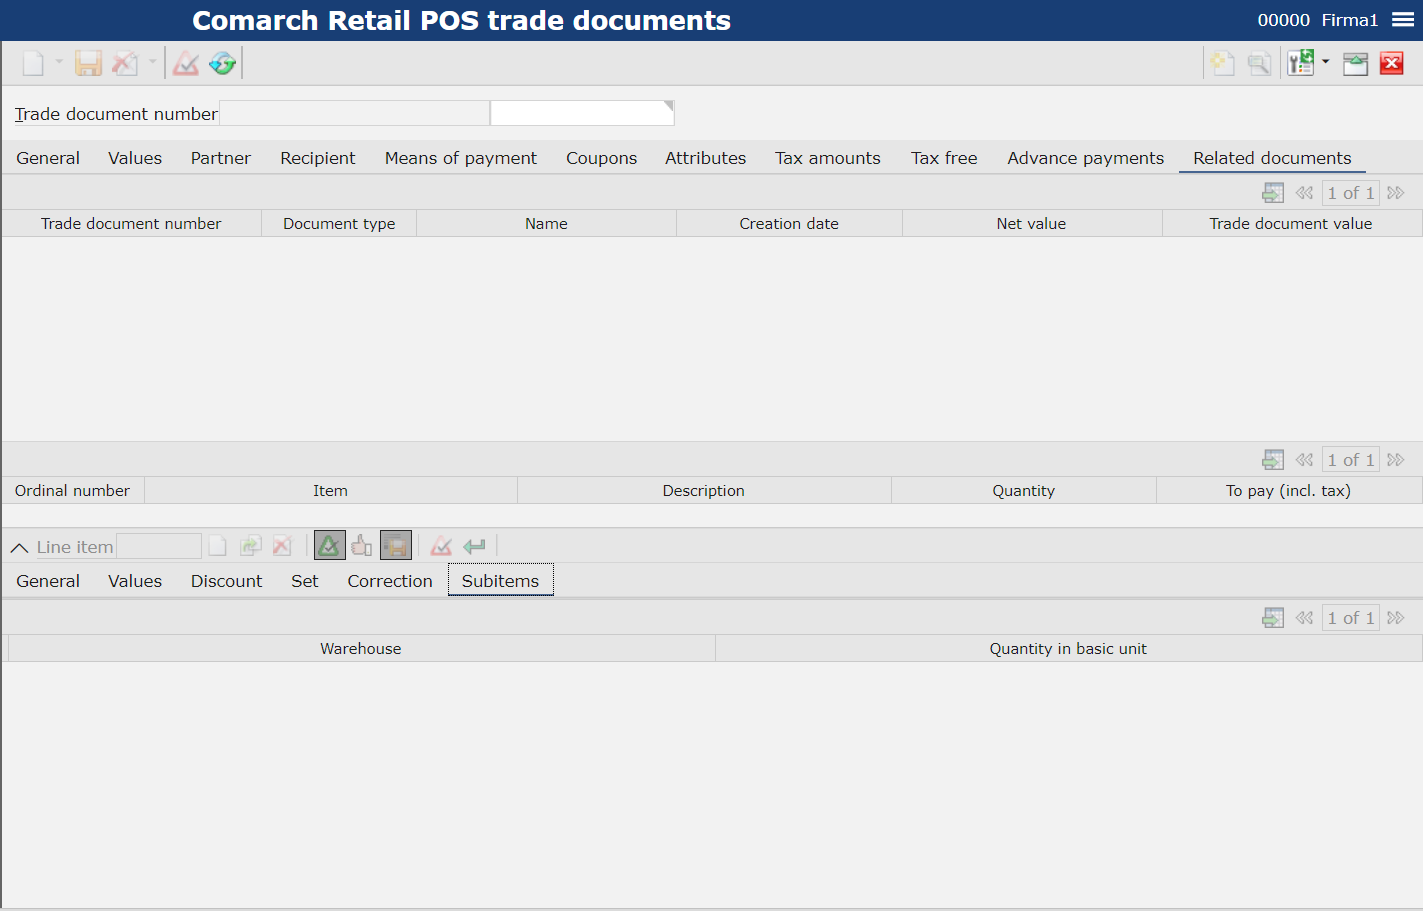This screenshot has width=1423, height=911.
Task: Click the document magnifier preview icon at top right
Action: pos(1259,64)
